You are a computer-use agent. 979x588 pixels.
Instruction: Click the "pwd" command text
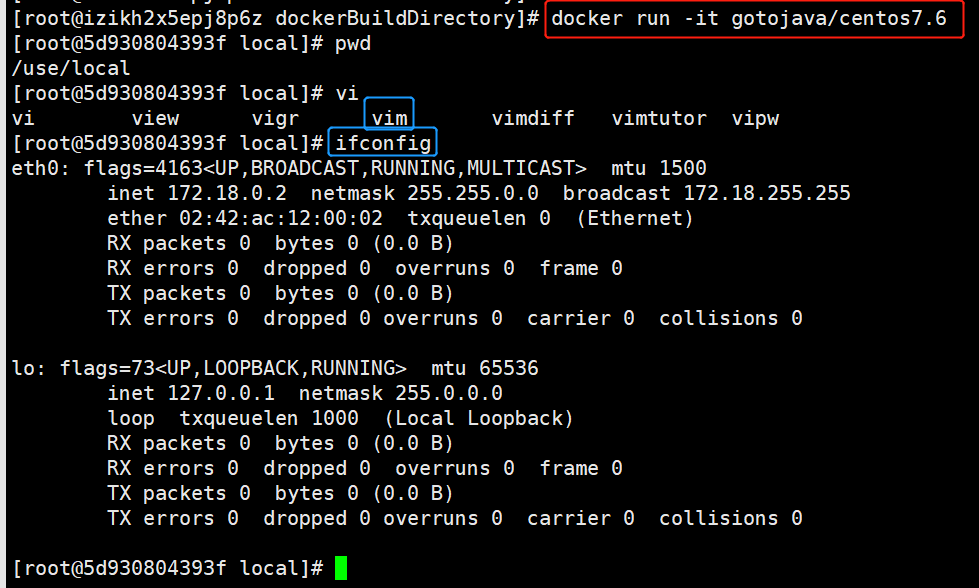(353, 44)
